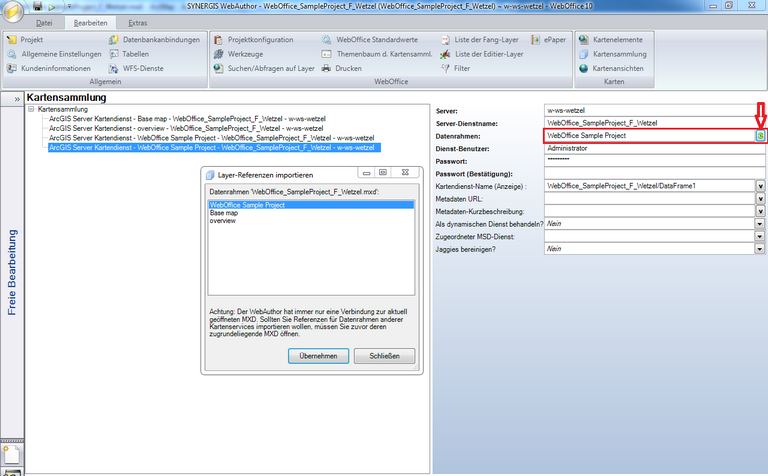Open the Projekt ribbon icon
The height and width of the screenshot is (476, 768).
tap(11, 40)
